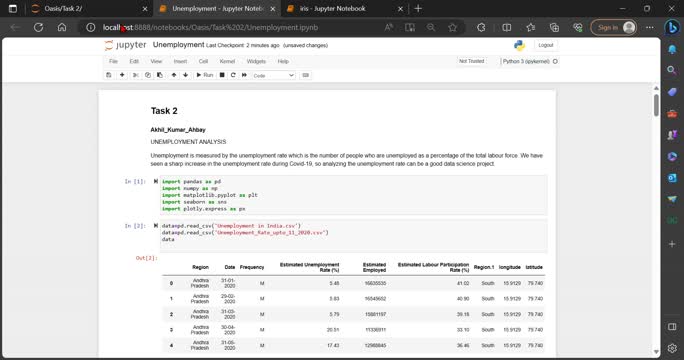This screenshot has width=684, height=360.
Task: Click the Not Trusted notebook indicator
Action: pyautogui.click(x=472, y=61)
